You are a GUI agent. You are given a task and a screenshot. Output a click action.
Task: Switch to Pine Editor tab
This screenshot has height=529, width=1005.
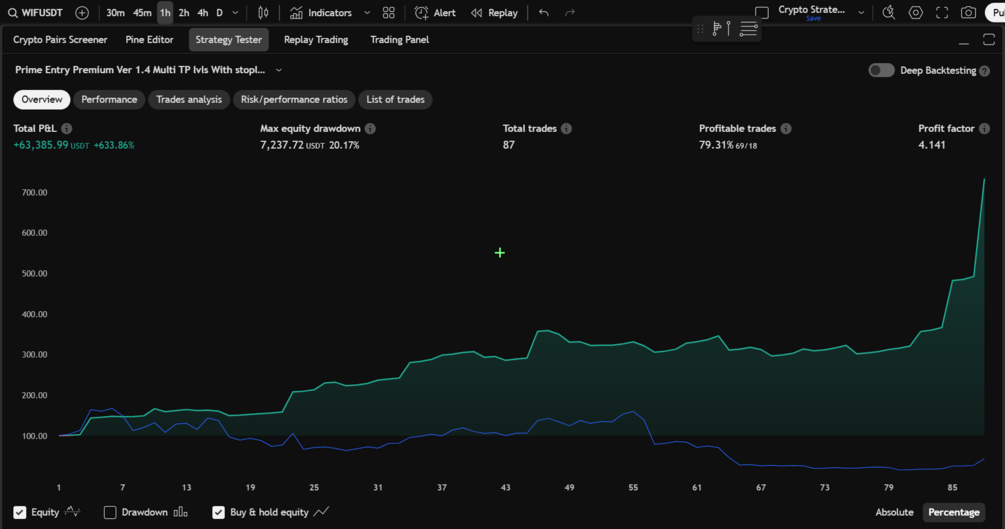click(149, 40)
